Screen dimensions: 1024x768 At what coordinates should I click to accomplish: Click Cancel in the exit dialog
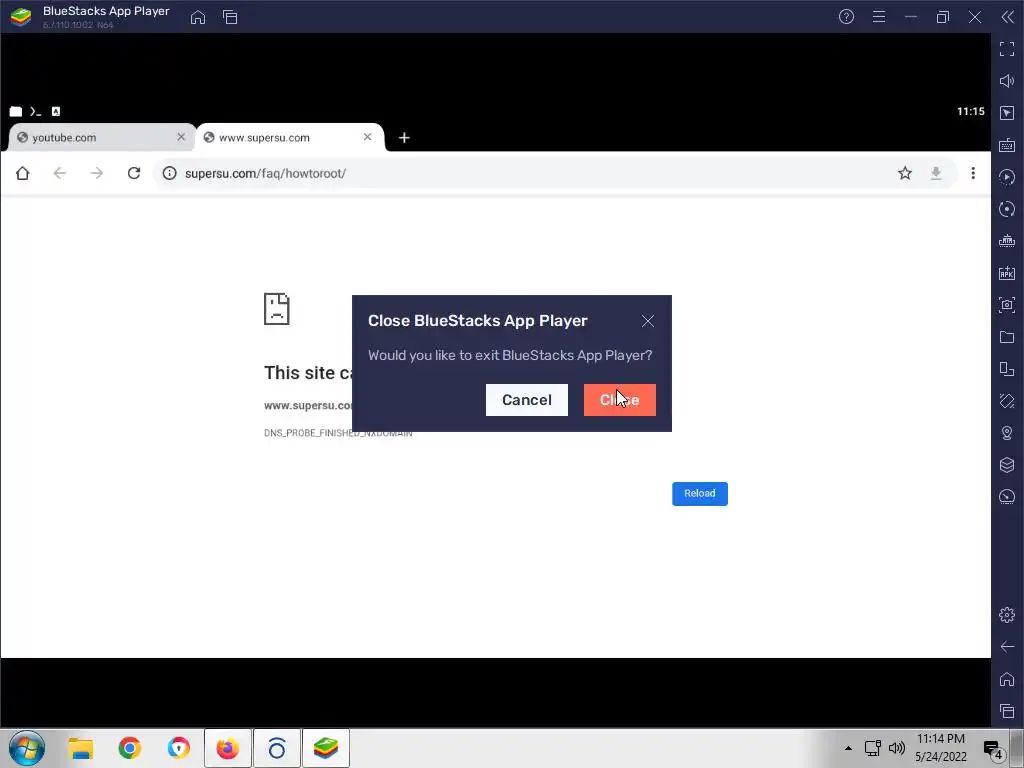526,400
